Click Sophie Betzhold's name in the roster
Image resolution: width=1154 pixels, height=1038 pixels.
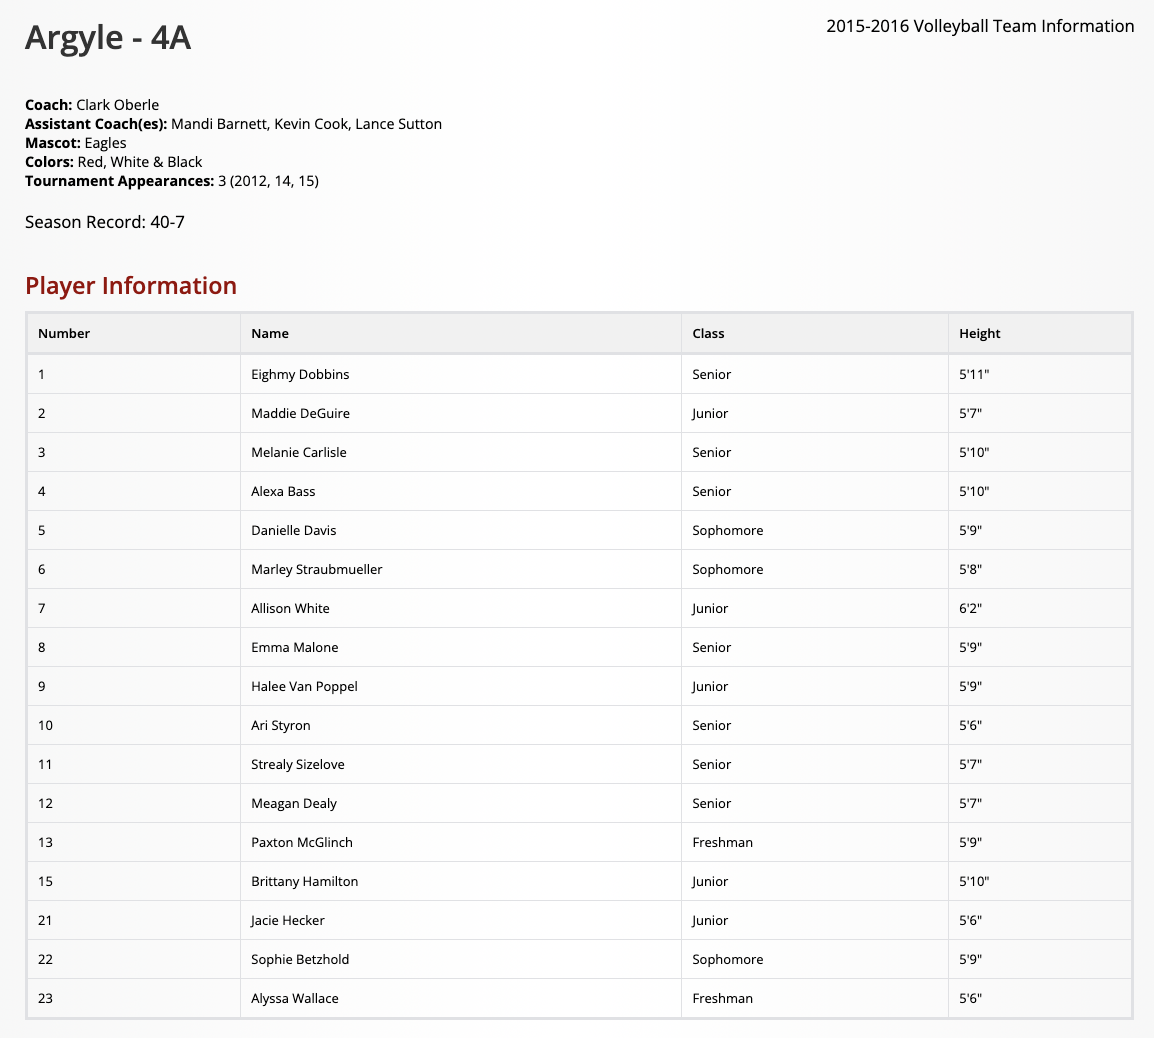pos(300,959)
